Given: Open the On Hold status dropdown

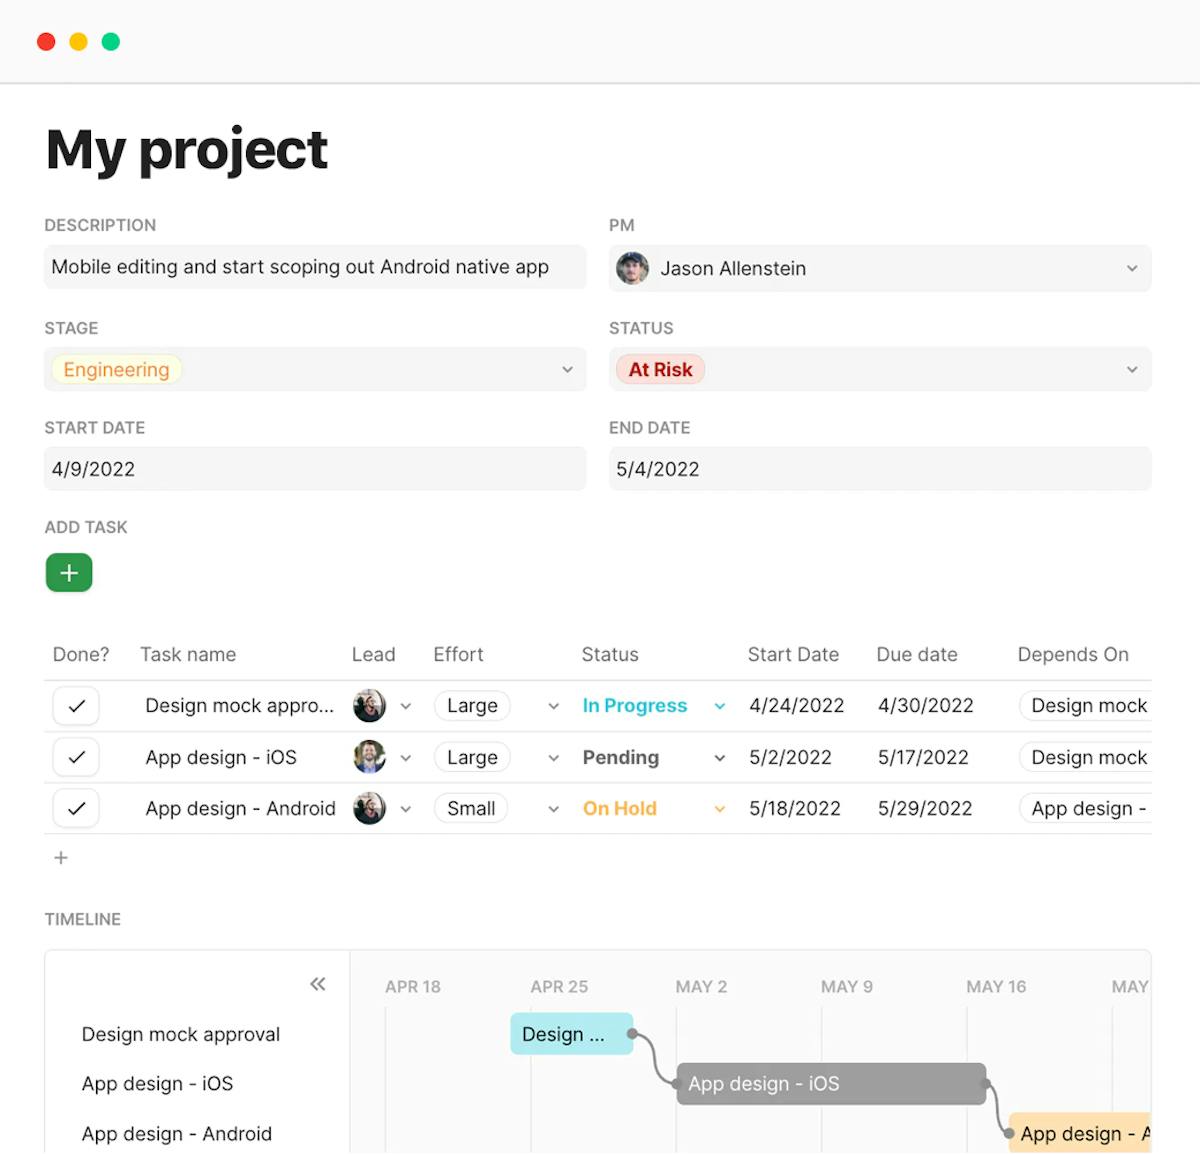Looking at the screenshot, I should [x=719, y=808].
